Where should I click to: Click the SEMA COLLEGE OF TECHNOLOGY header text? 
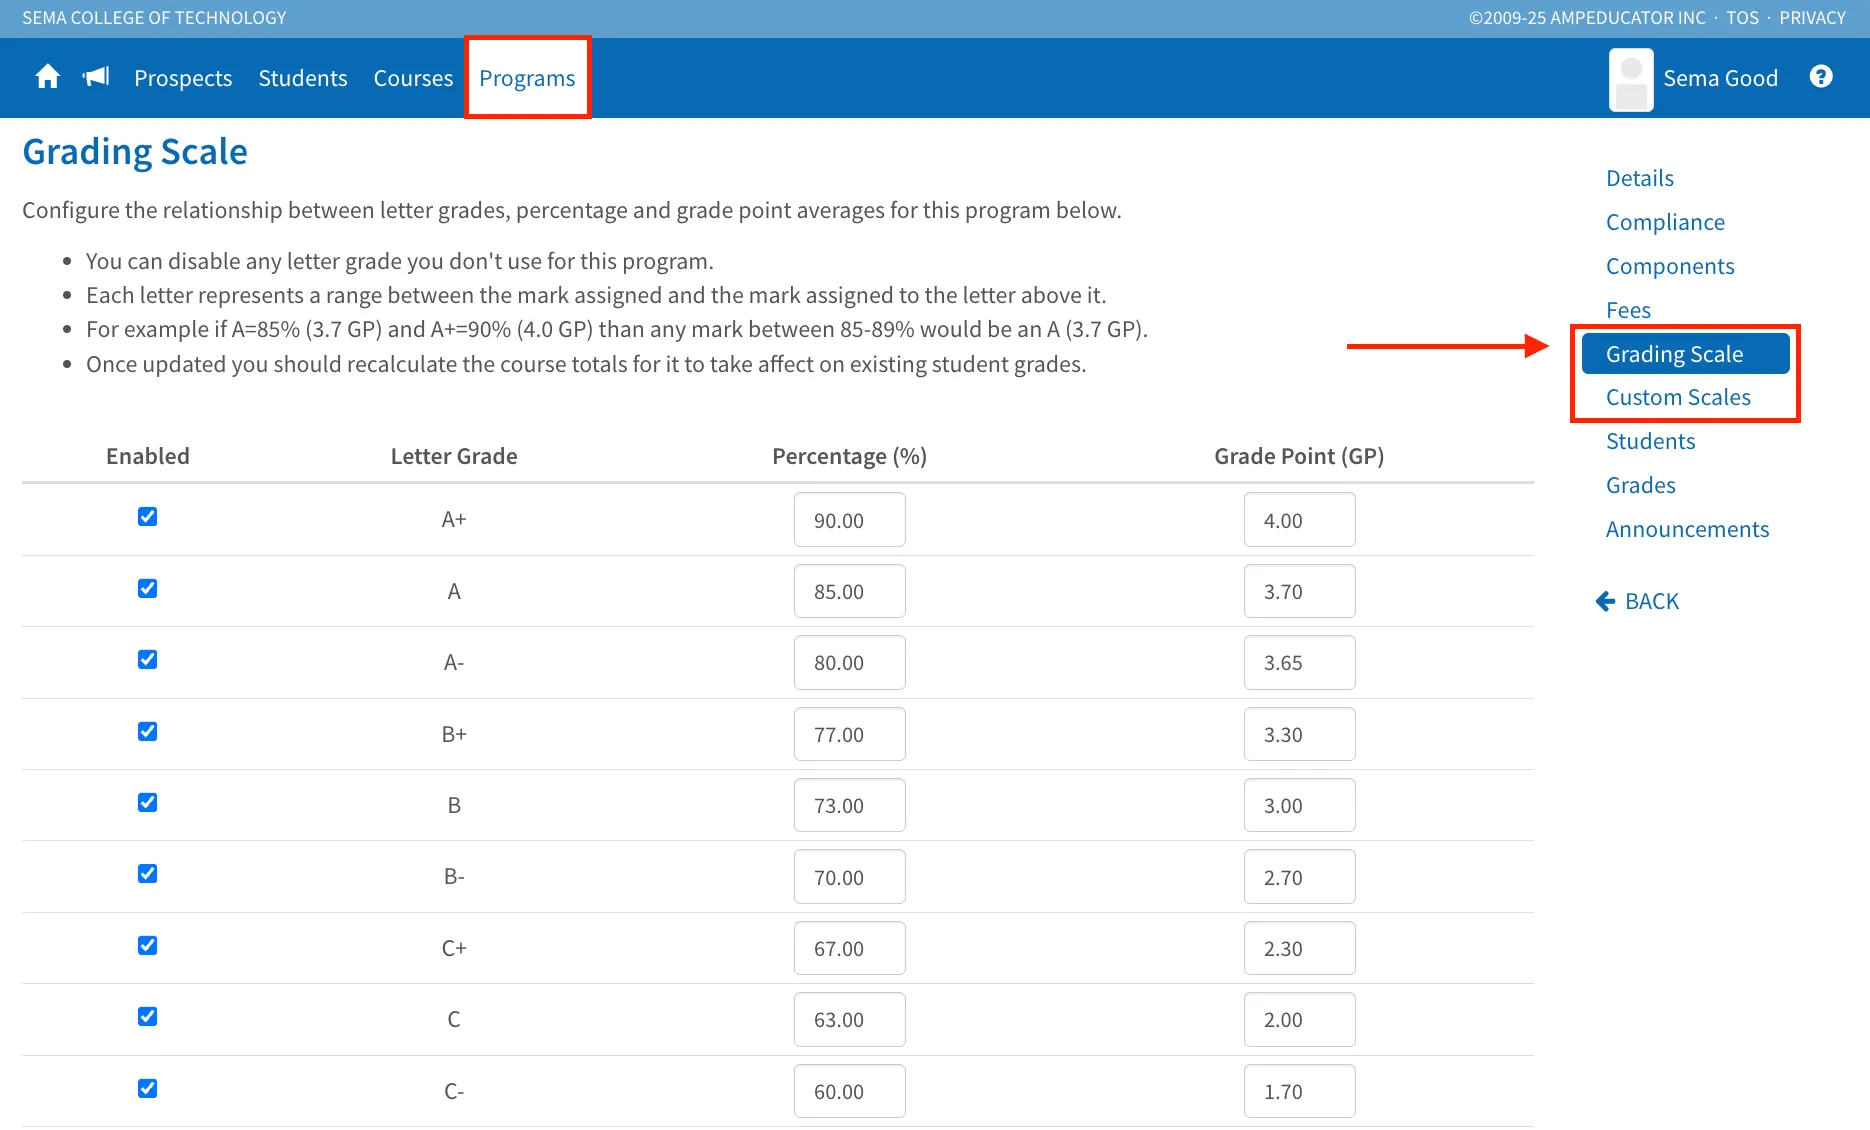[154, 18]
